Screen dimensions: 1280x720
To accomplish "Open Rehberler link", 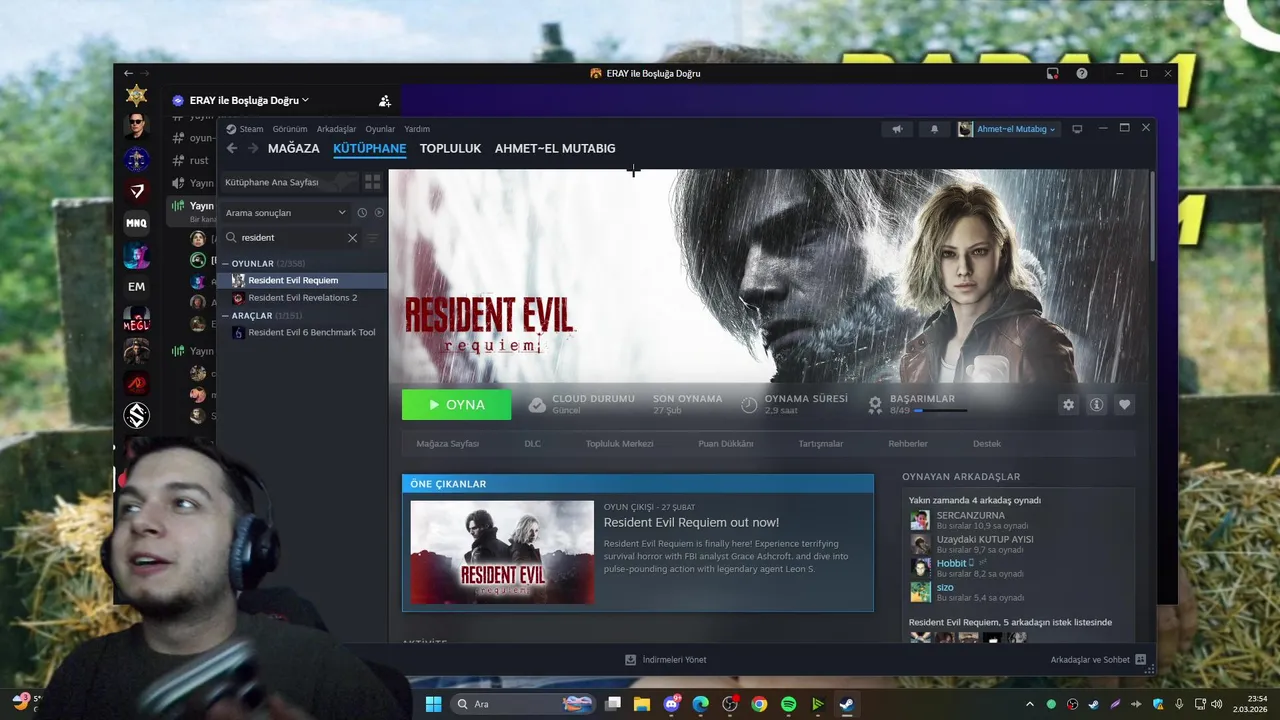I will (908, 444).
